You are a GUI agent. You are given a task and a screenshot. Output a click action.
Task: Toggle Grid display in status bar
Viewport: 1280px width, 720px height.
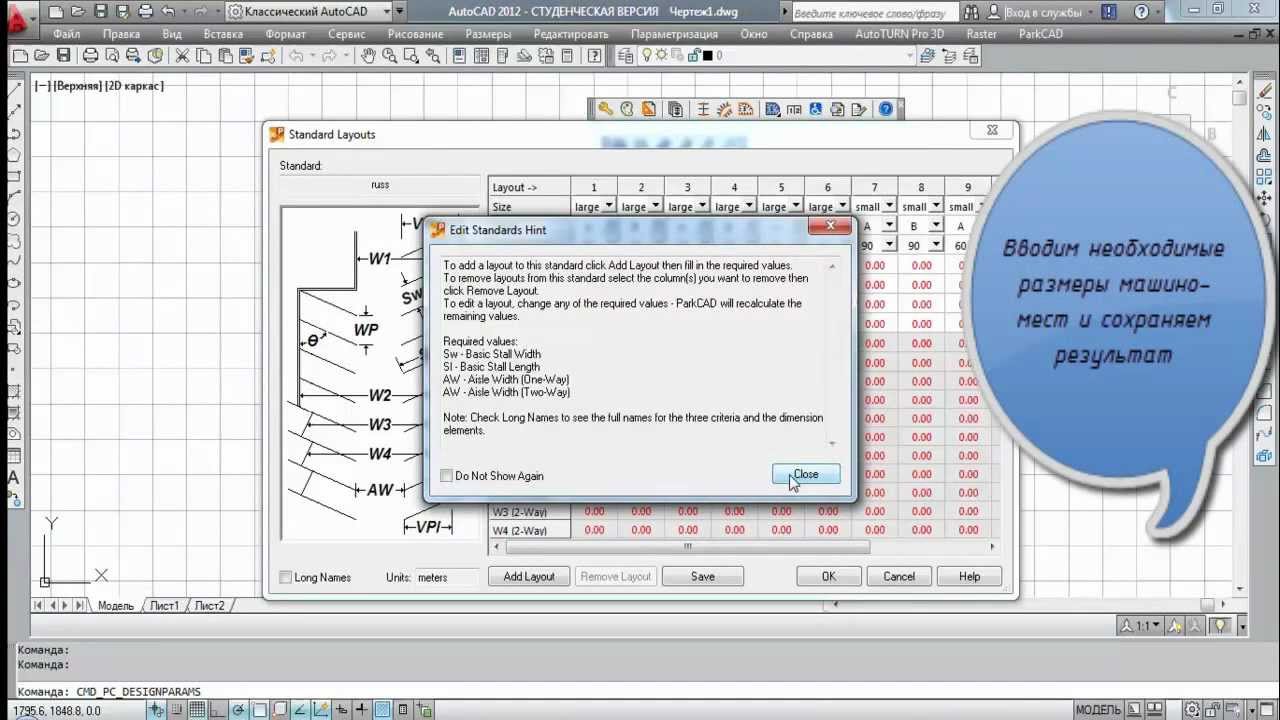[x=198, y=710]
